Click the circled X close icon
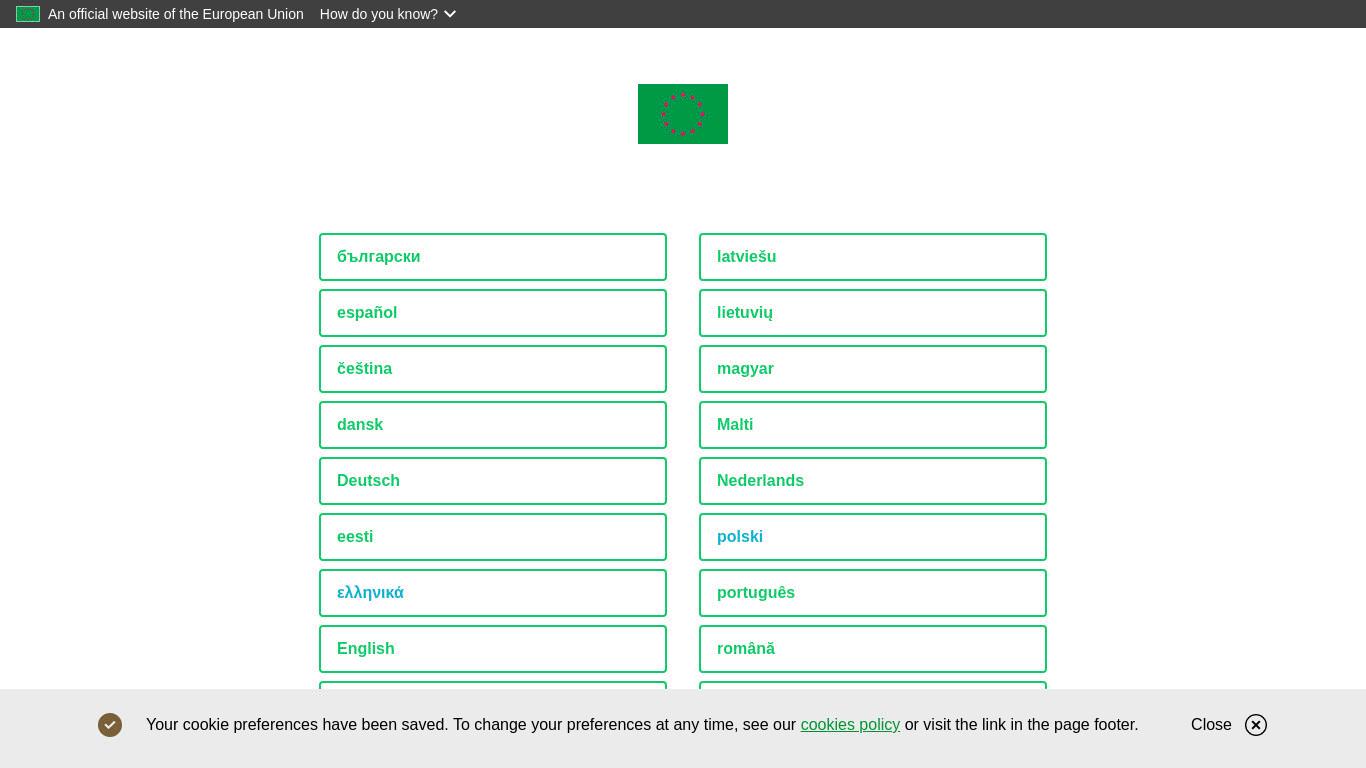The width and height of the screenshot is (1366, 768). tap(1256, 725)
